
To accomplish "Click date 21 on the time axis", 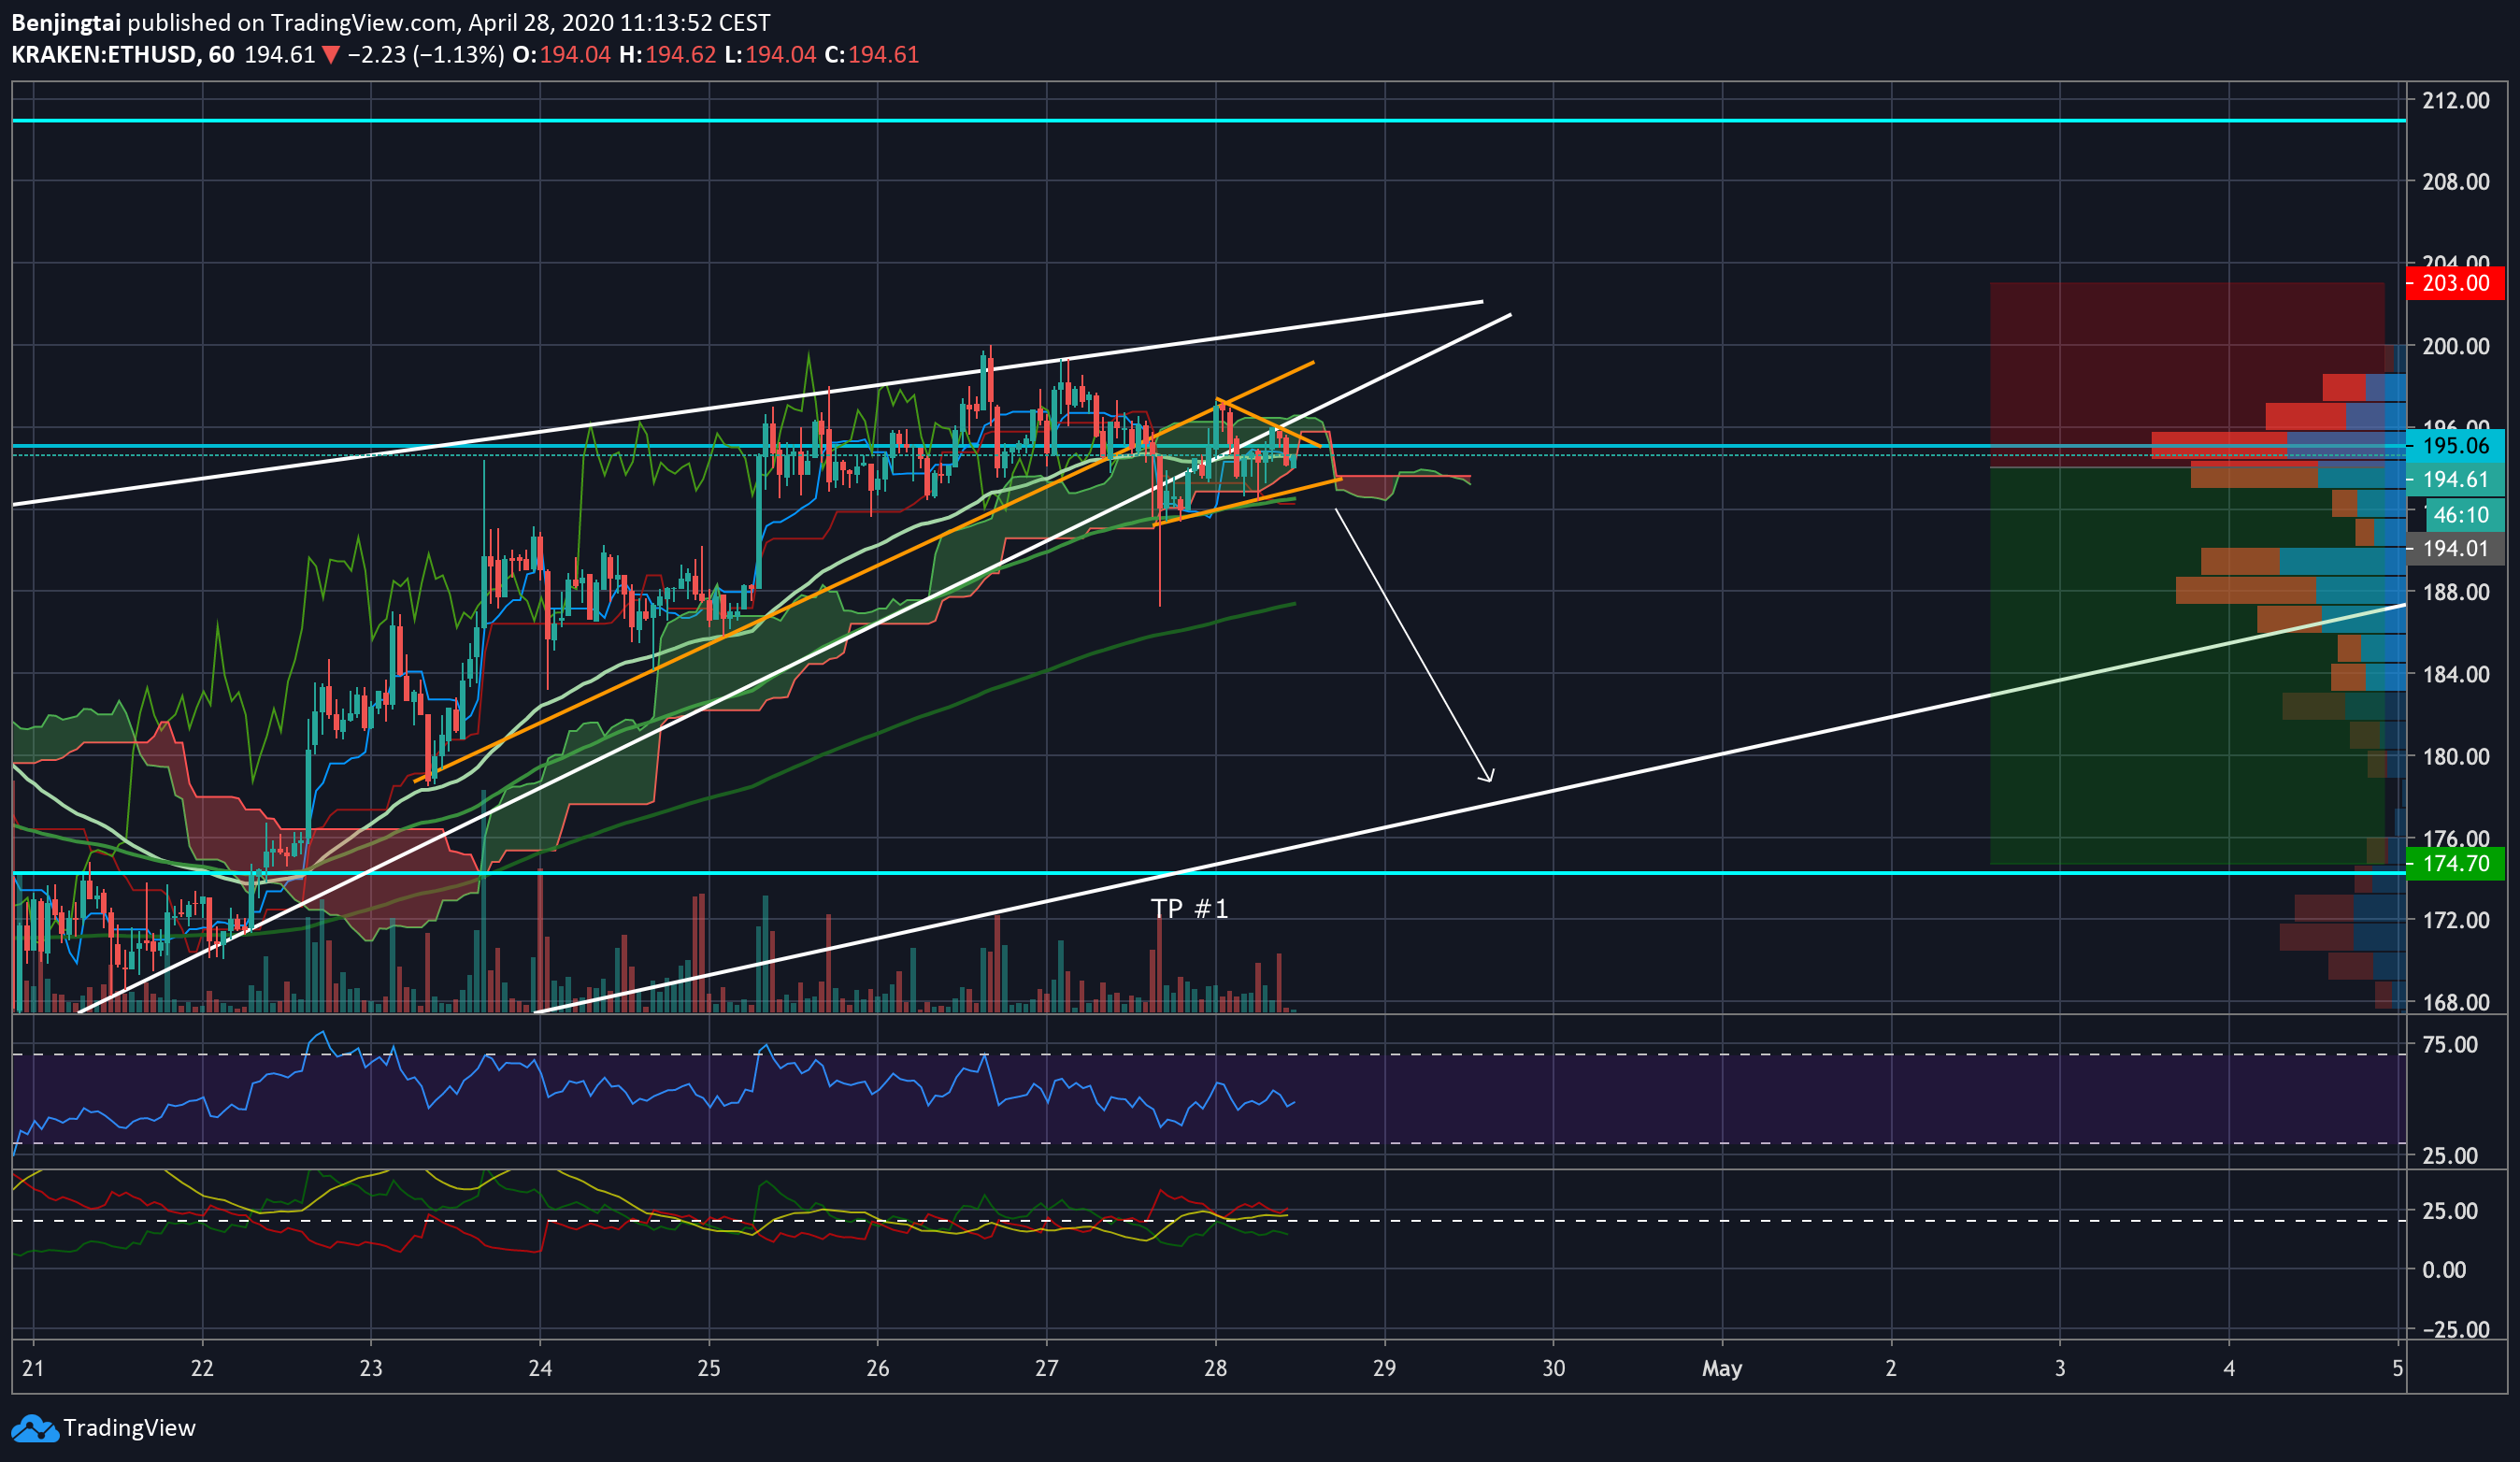I will 33,1368.
